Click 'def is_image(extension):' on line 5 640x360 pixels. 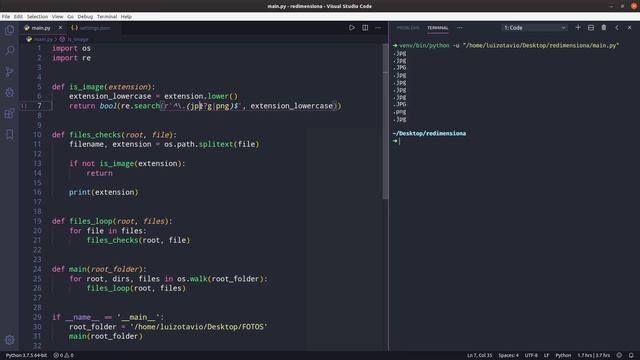pyautogui.click(x=104, y=87)
